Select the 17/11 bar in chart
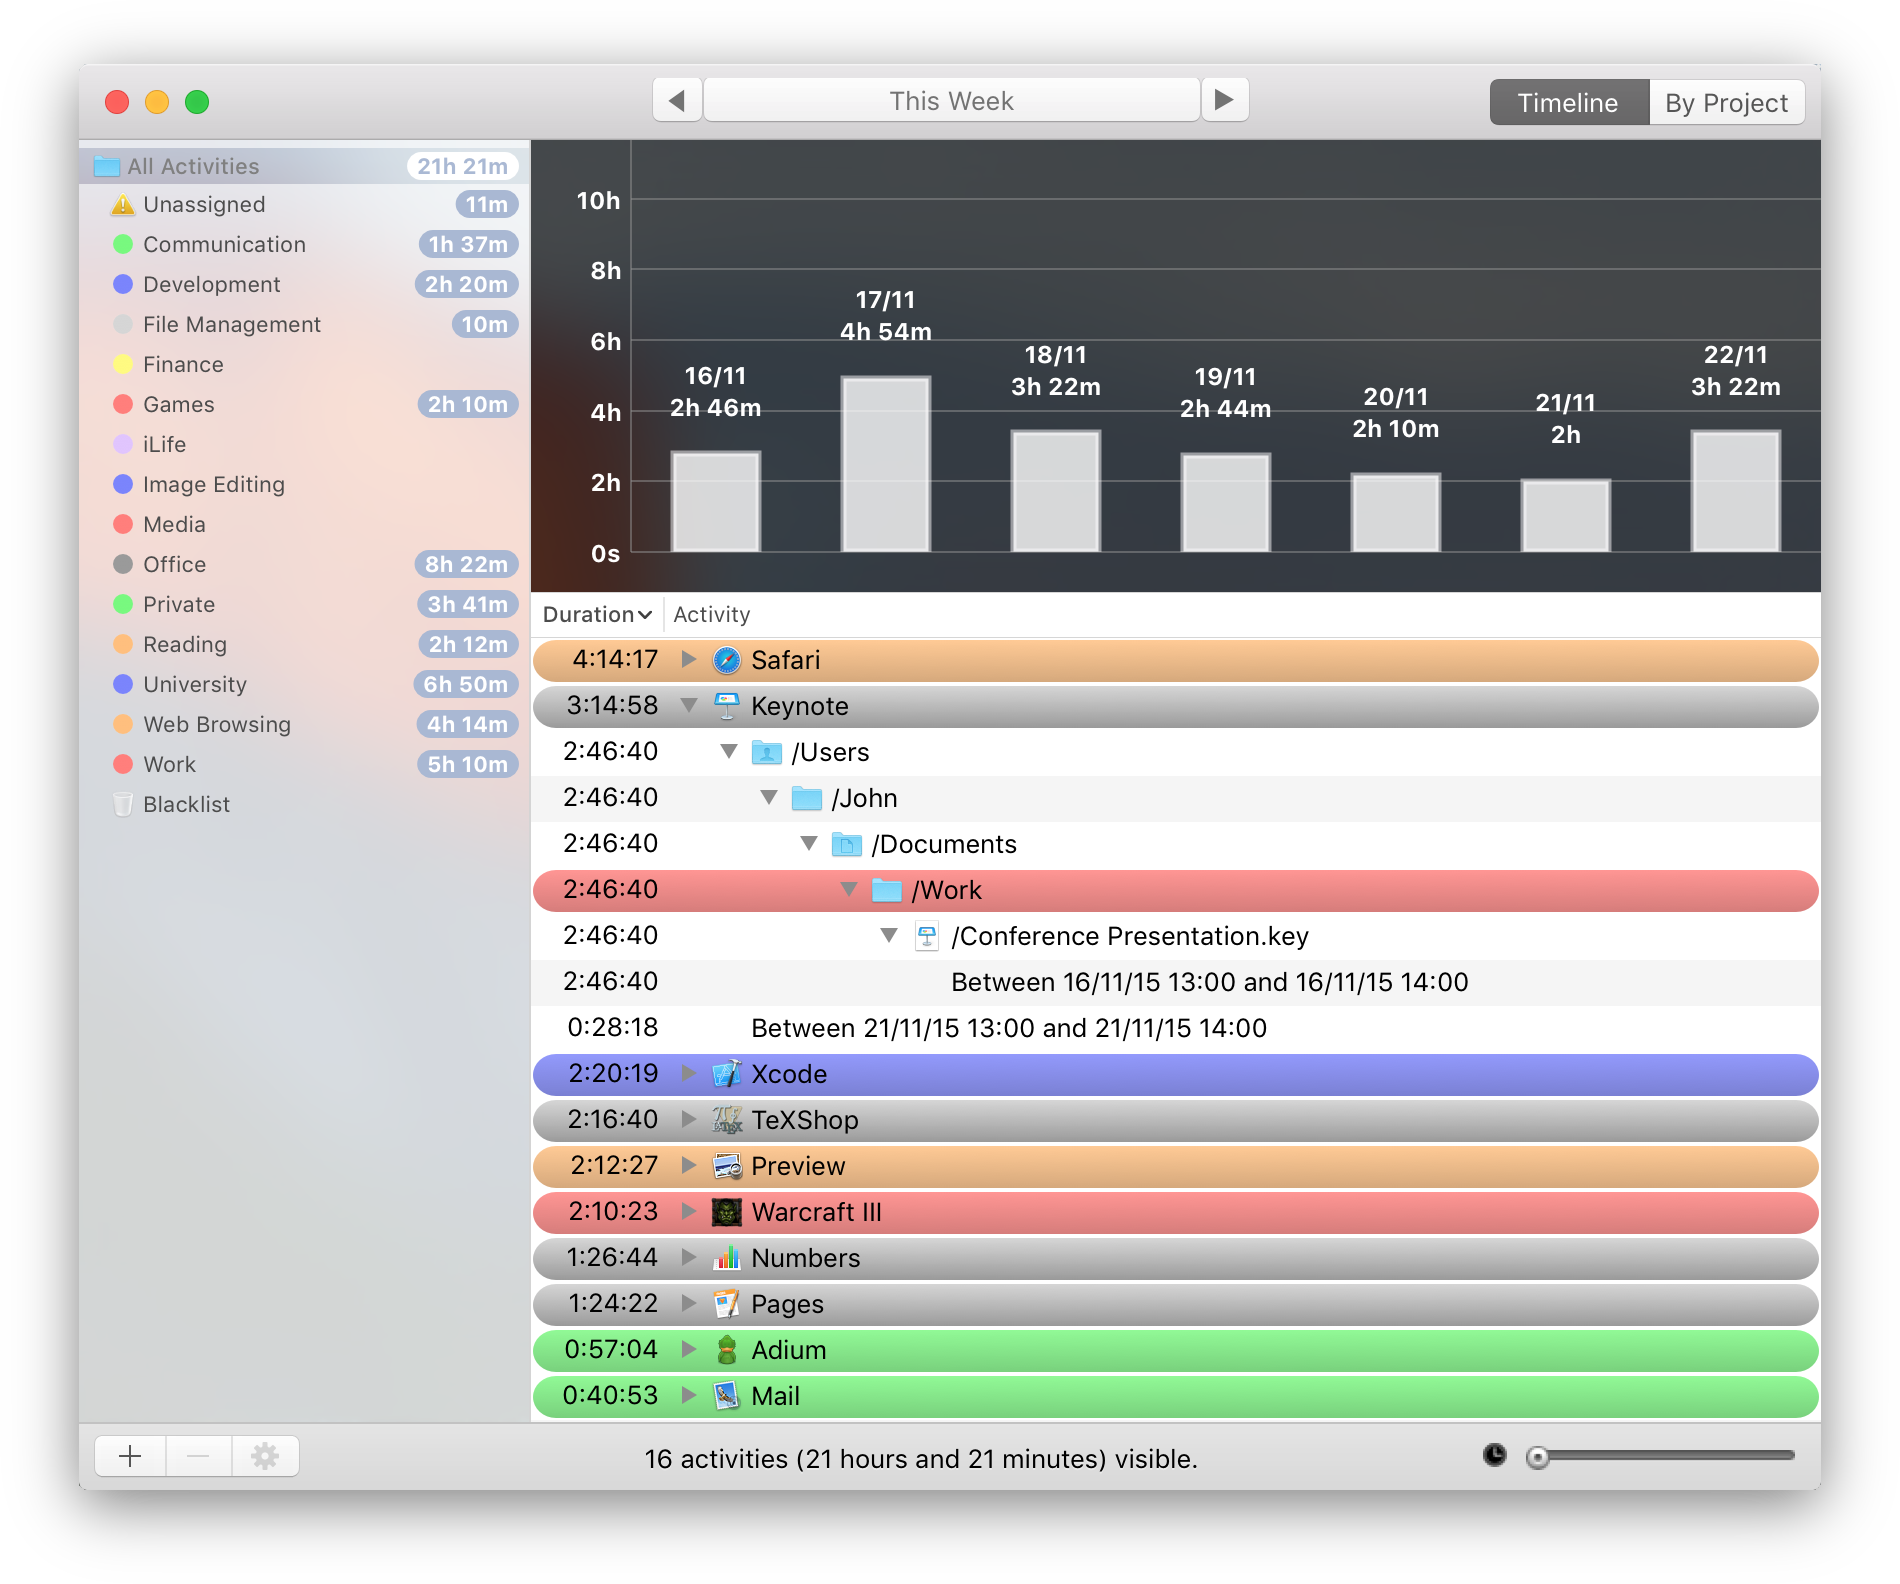This screenshot has height=1584, width=1900. [886, 464]
